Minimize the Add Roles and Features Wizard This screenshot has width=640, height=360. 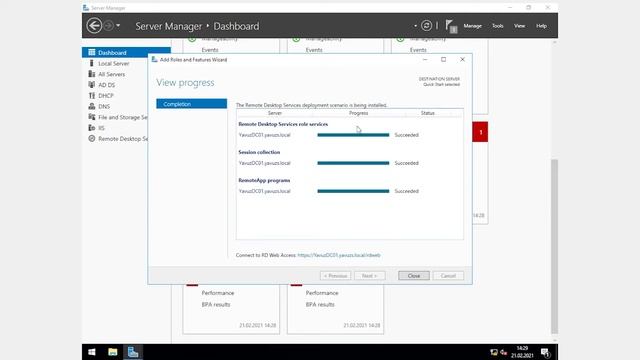pyautogui.click(x=425, y=60)
